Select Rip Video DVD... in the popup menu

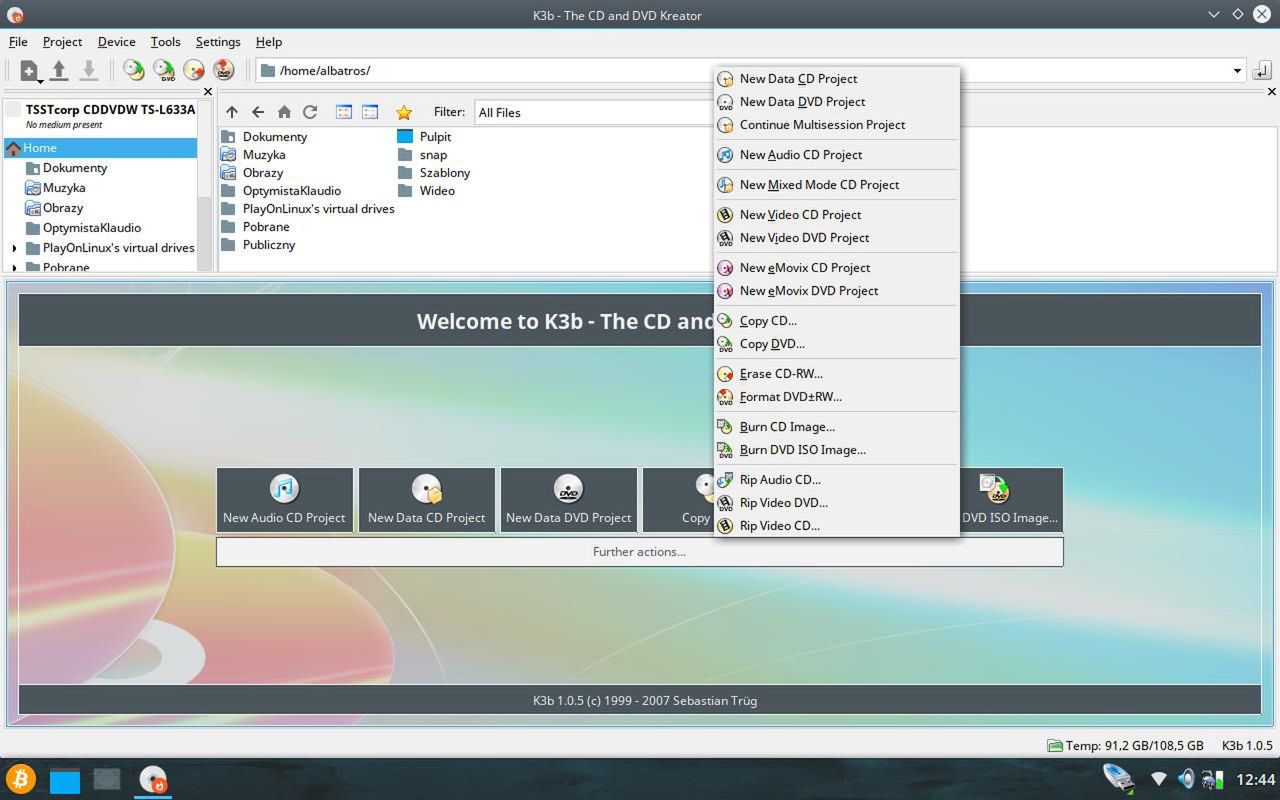837,503
